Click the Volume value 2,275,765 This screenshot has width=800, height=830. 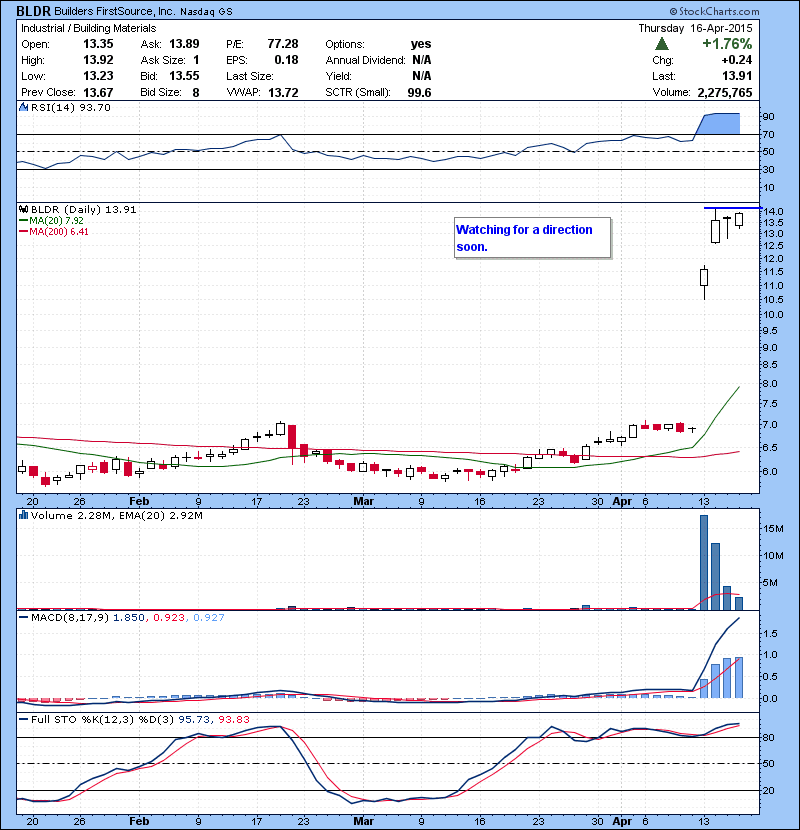725,93
